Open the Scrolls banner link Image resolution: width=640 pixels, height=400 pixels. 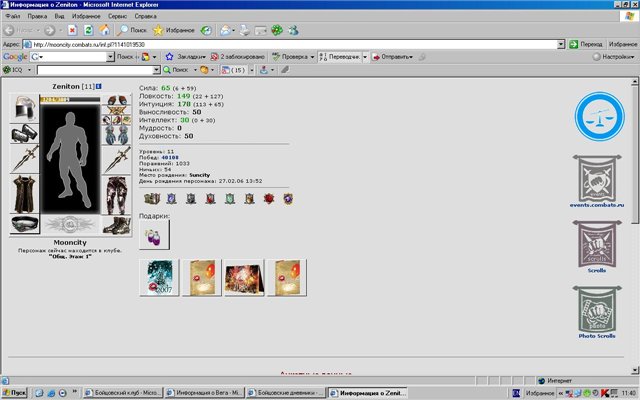pos(597,247)
